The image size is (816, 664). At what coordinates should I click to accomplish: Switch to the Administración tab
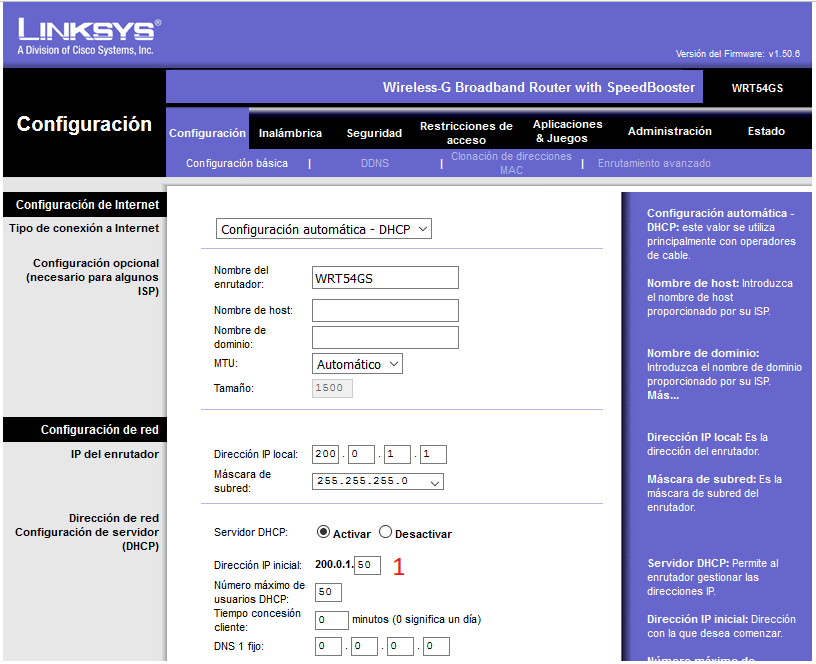click(x=669, y=131)
